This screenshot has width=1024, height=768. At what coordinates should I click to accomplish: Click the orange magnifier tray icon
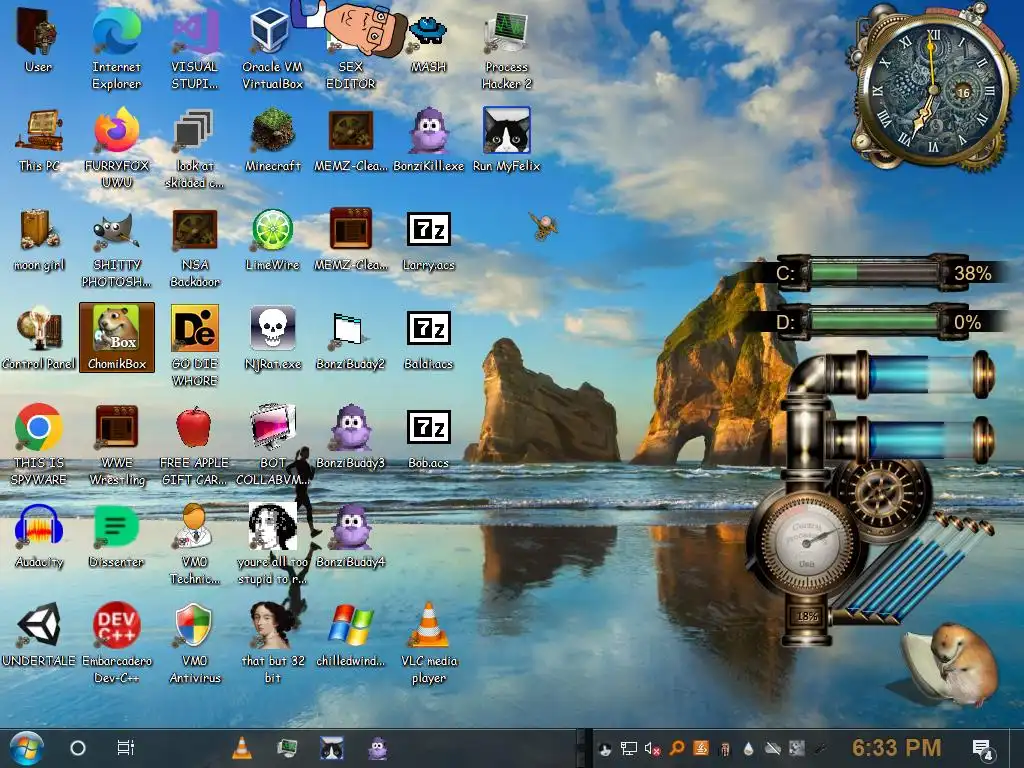coord(677,748)
